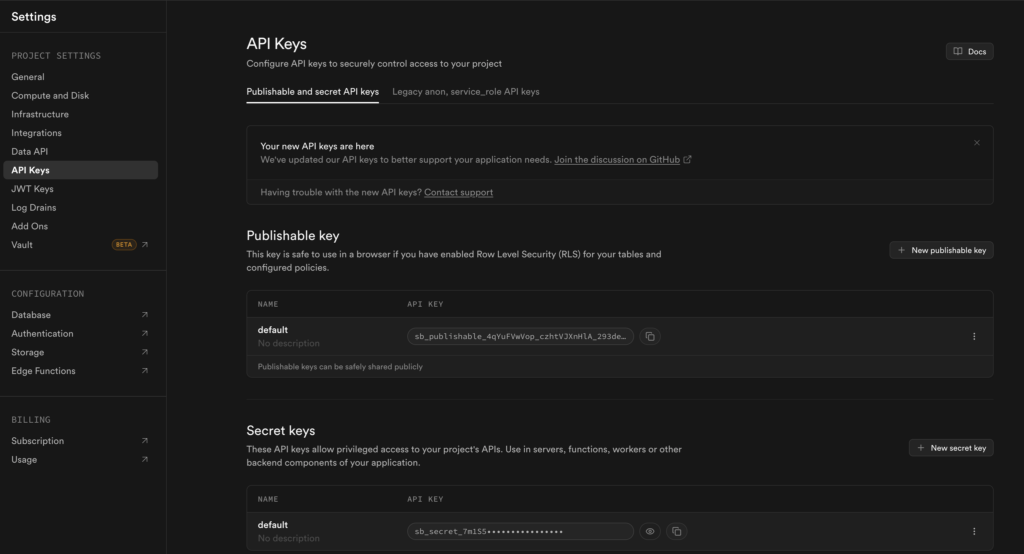This screenshot has height=554, width=1024.
Task: Go to Storage external link
Action: point(145,352)
